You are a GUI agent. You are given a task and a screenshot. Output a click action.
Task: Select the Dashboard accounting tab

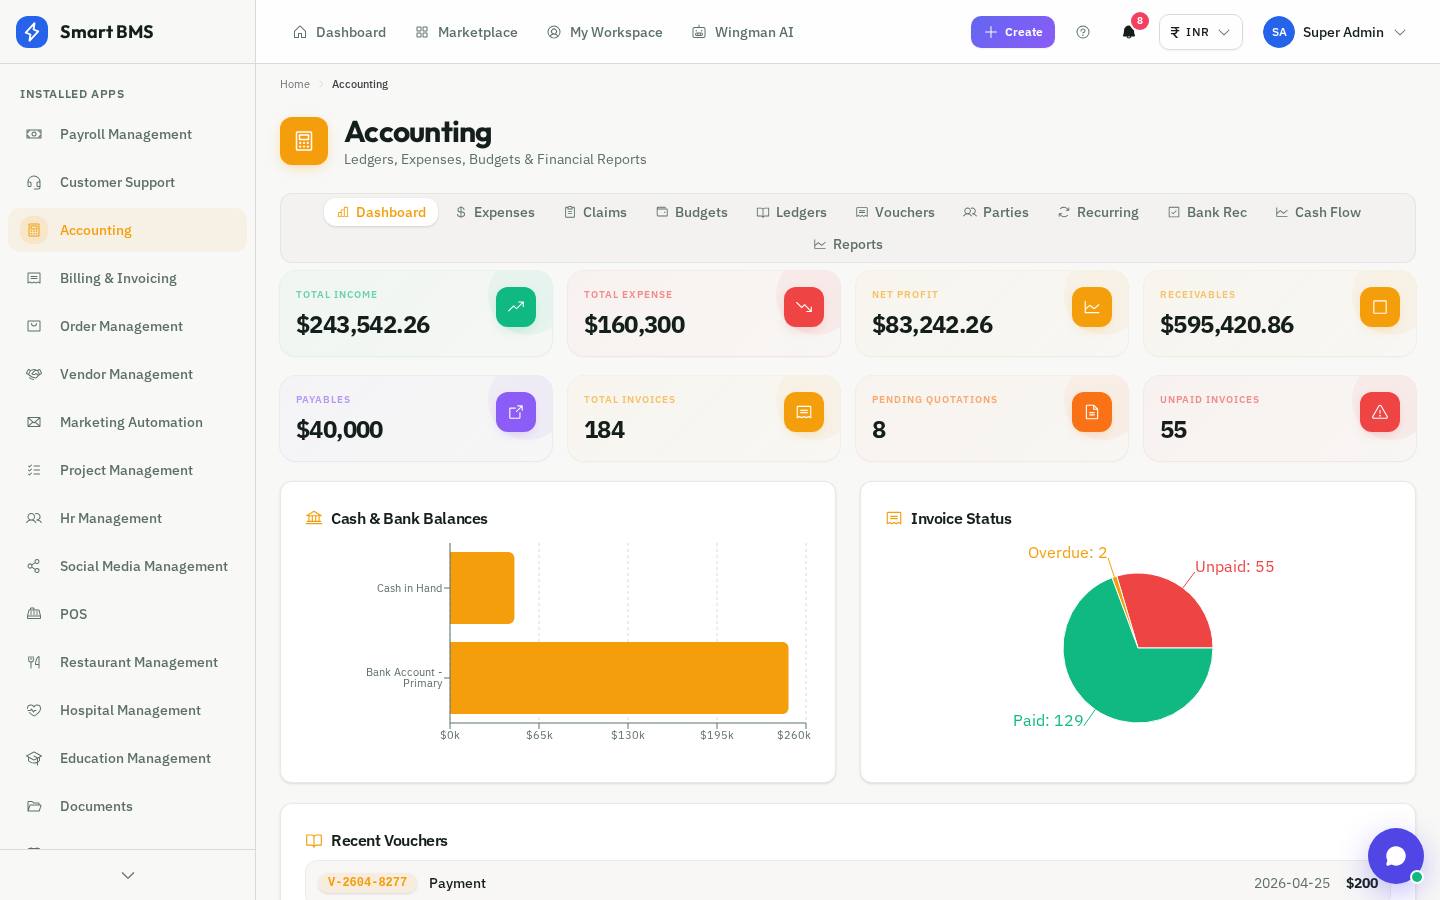click(x=381, y=212)
